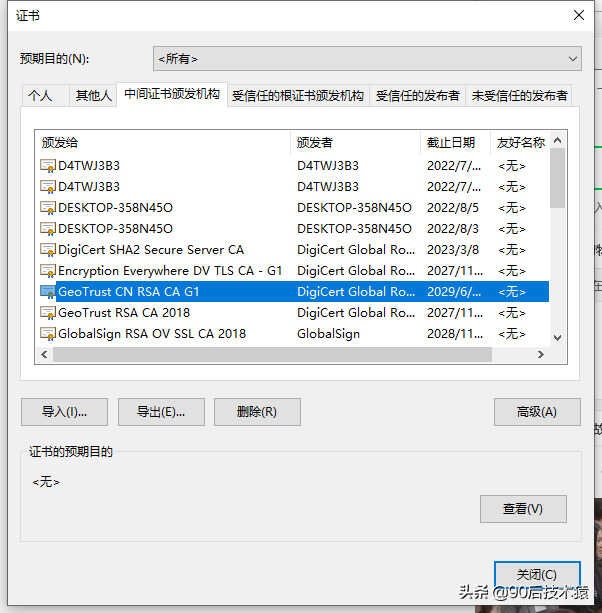602x613 pixels.
Task: Click the 导入(I)... button
Action: tap(64, 412)
